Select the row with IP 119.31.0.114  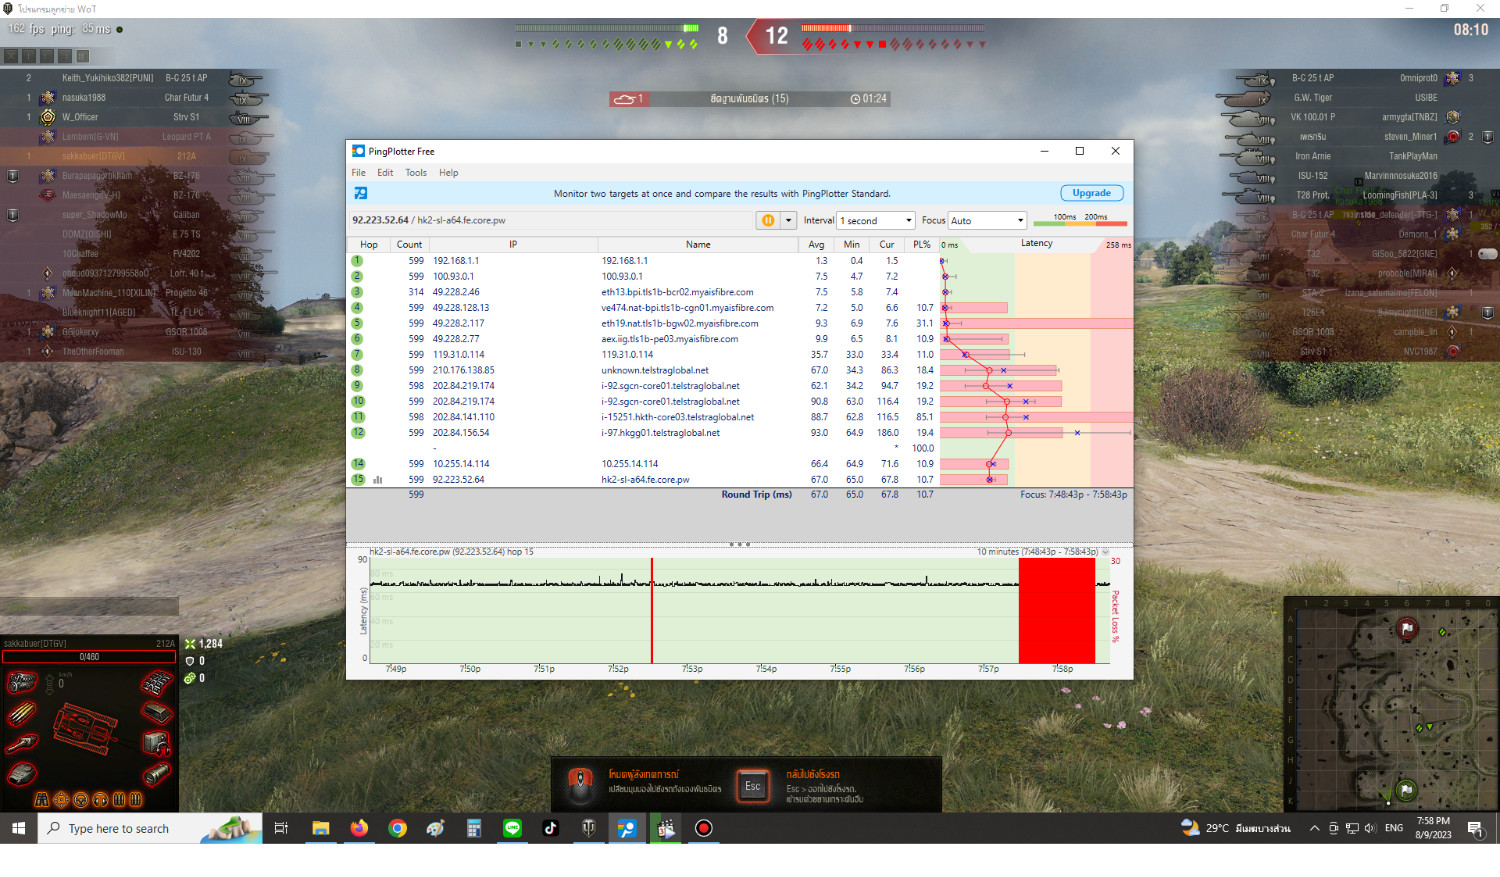pyautogui.click(x=740, y=355)
